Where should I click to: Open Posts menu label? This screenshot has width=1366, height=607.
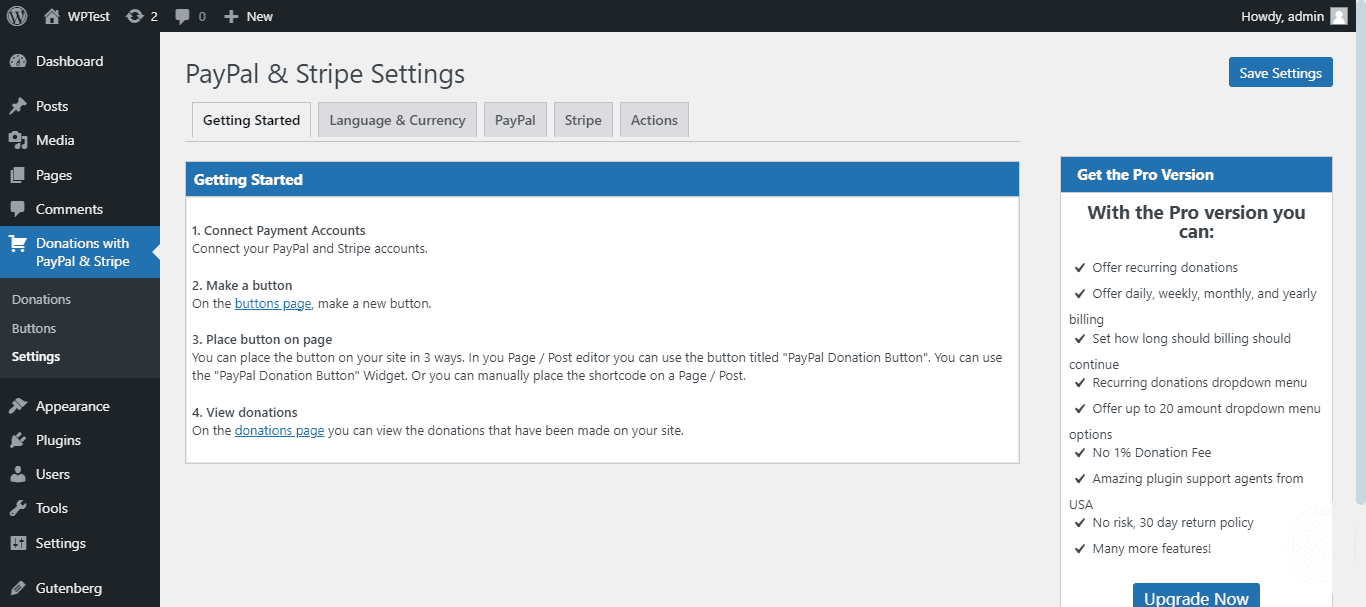(52, 106)
